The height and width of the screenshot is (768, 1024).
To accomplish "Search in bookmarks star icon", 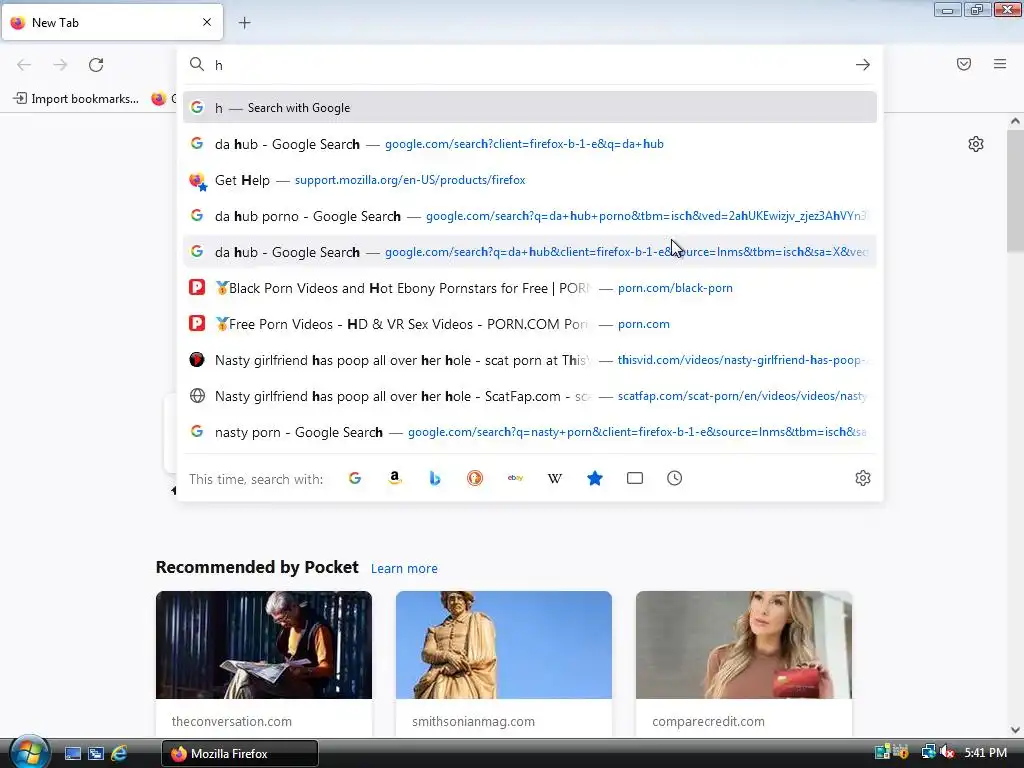I will [595, 478].
